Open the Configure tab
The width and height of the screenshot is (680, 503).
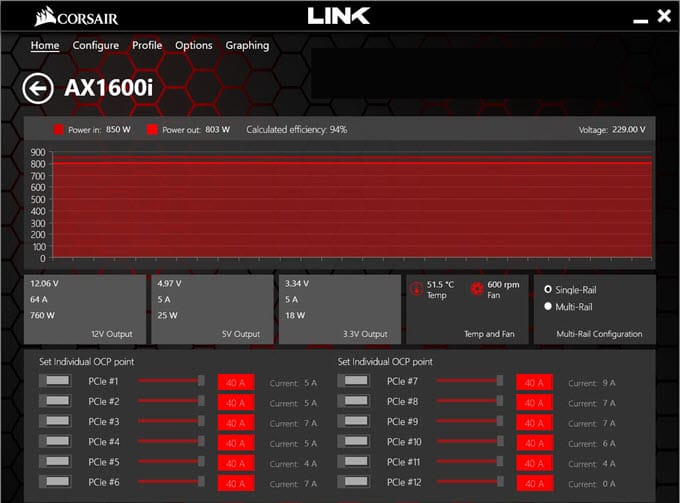95,46
